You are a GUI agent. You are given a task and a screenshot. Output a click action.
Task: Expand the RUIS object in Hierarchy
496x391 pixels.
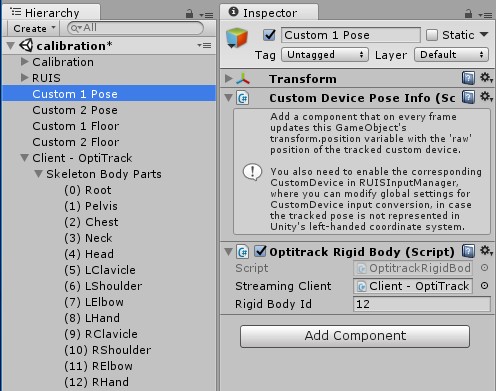click(x=24, y=77)
